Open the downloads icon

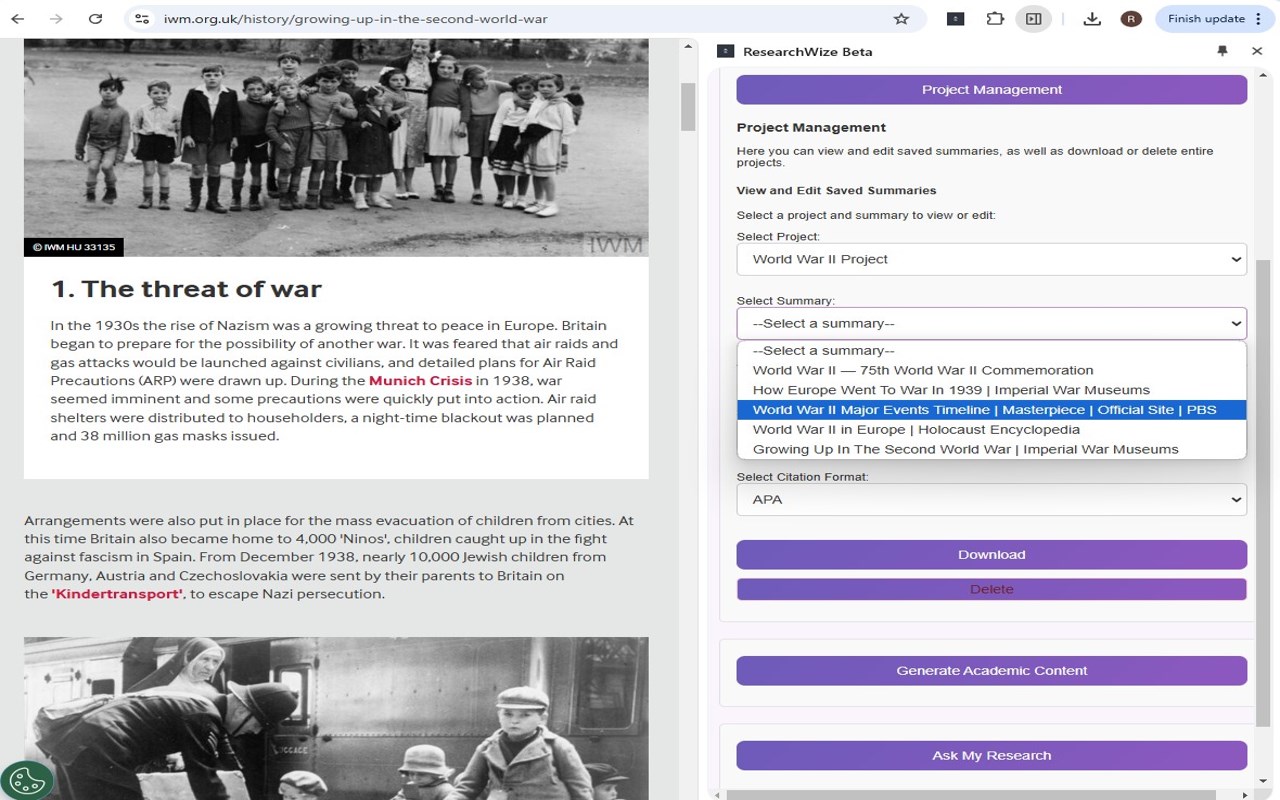1092,19
